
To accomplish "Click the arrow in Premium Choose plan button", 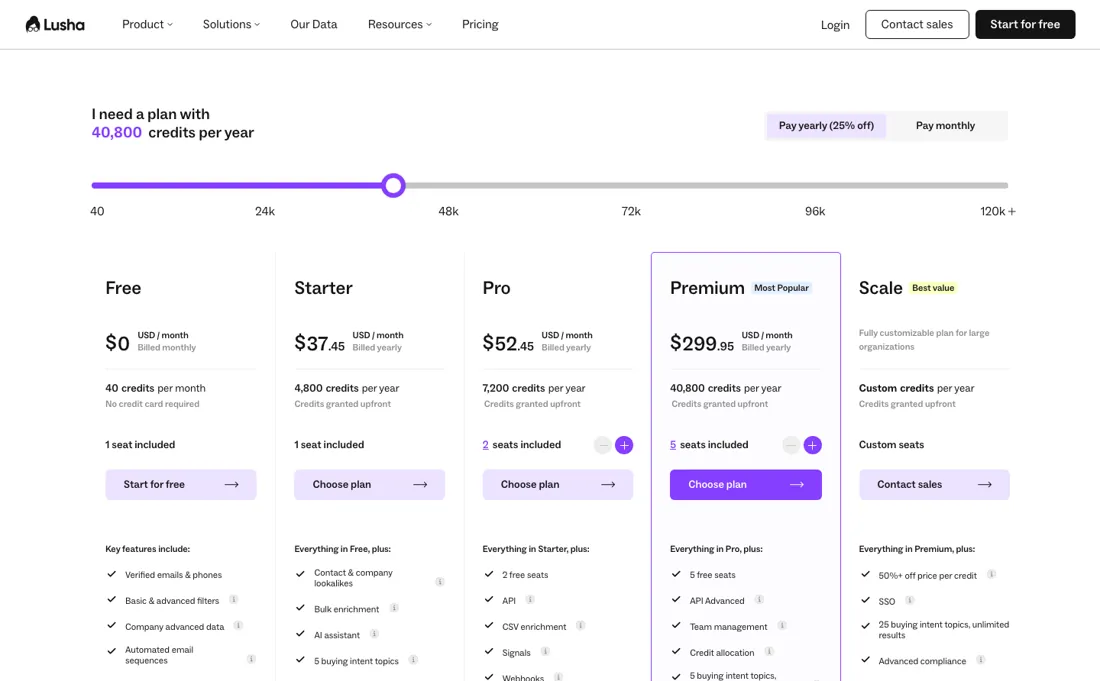I will point(797,485).
